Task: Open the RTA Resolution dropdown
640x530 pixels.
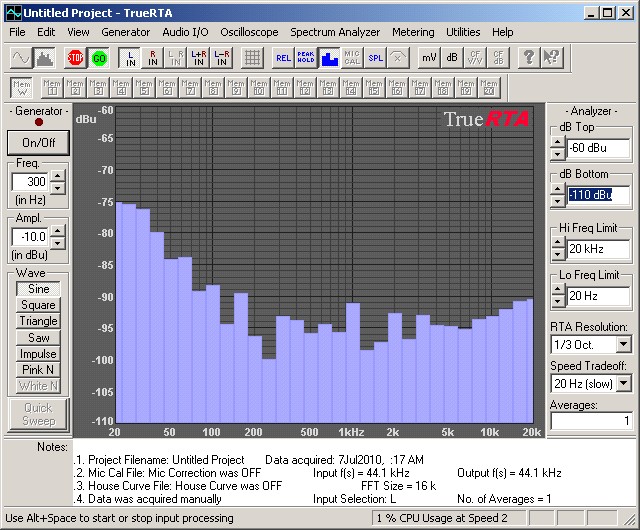Action: (623, 344)
